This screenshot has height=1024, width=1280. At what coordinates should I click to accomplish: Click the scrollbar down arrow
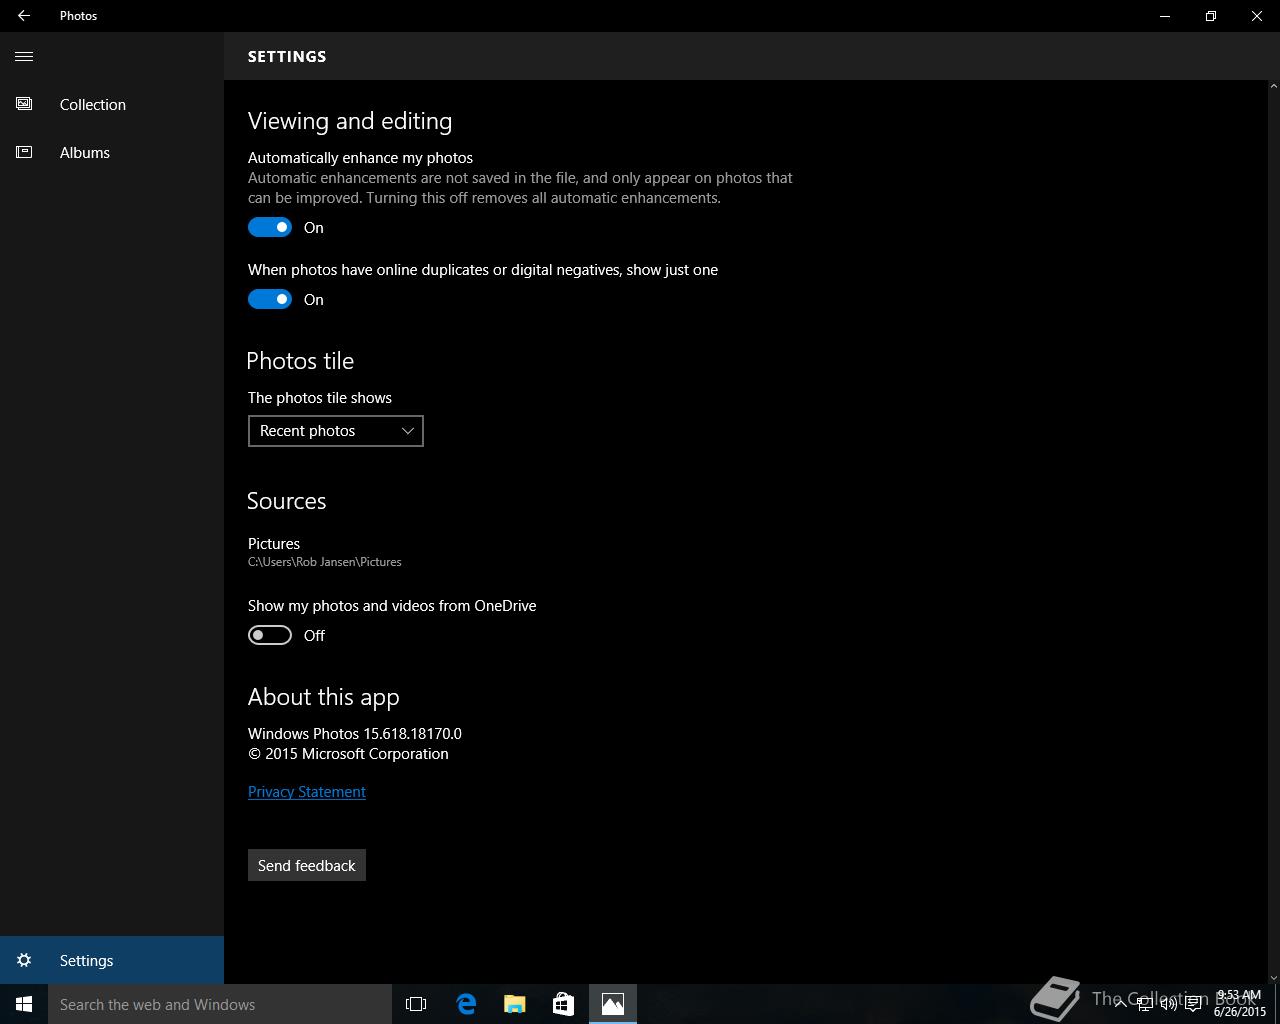(1272, 977)
